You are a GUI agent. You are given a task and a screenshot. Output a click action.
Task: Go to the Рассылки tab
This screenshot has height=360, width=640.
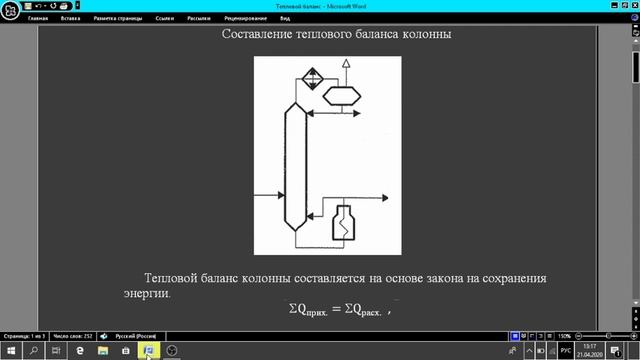[x=199, y=18]
